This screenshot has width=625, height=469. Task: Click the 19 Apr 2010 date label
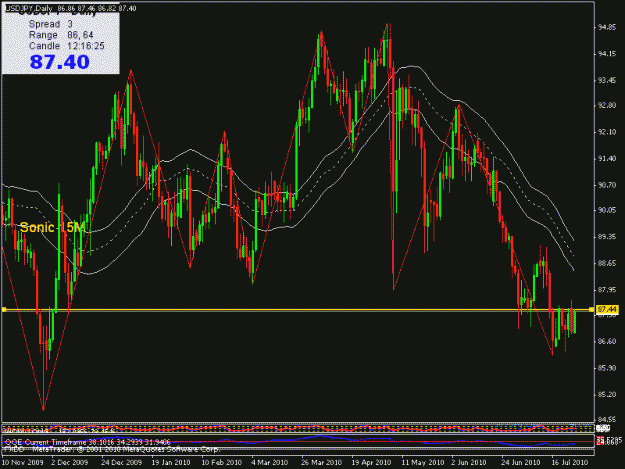coord(371,463)
